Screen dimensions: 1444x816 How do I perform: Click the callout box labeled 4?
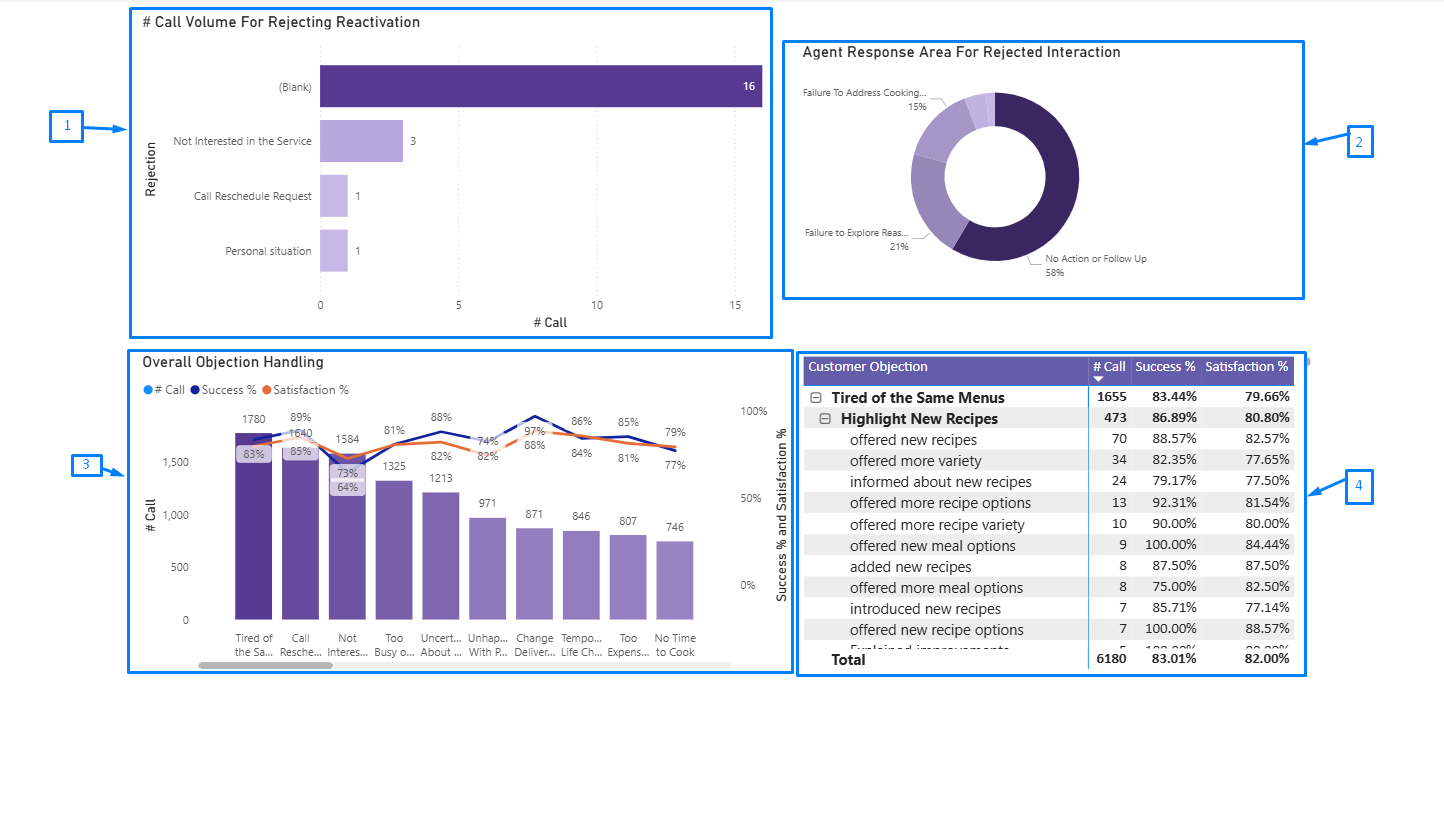point(1359,487)
